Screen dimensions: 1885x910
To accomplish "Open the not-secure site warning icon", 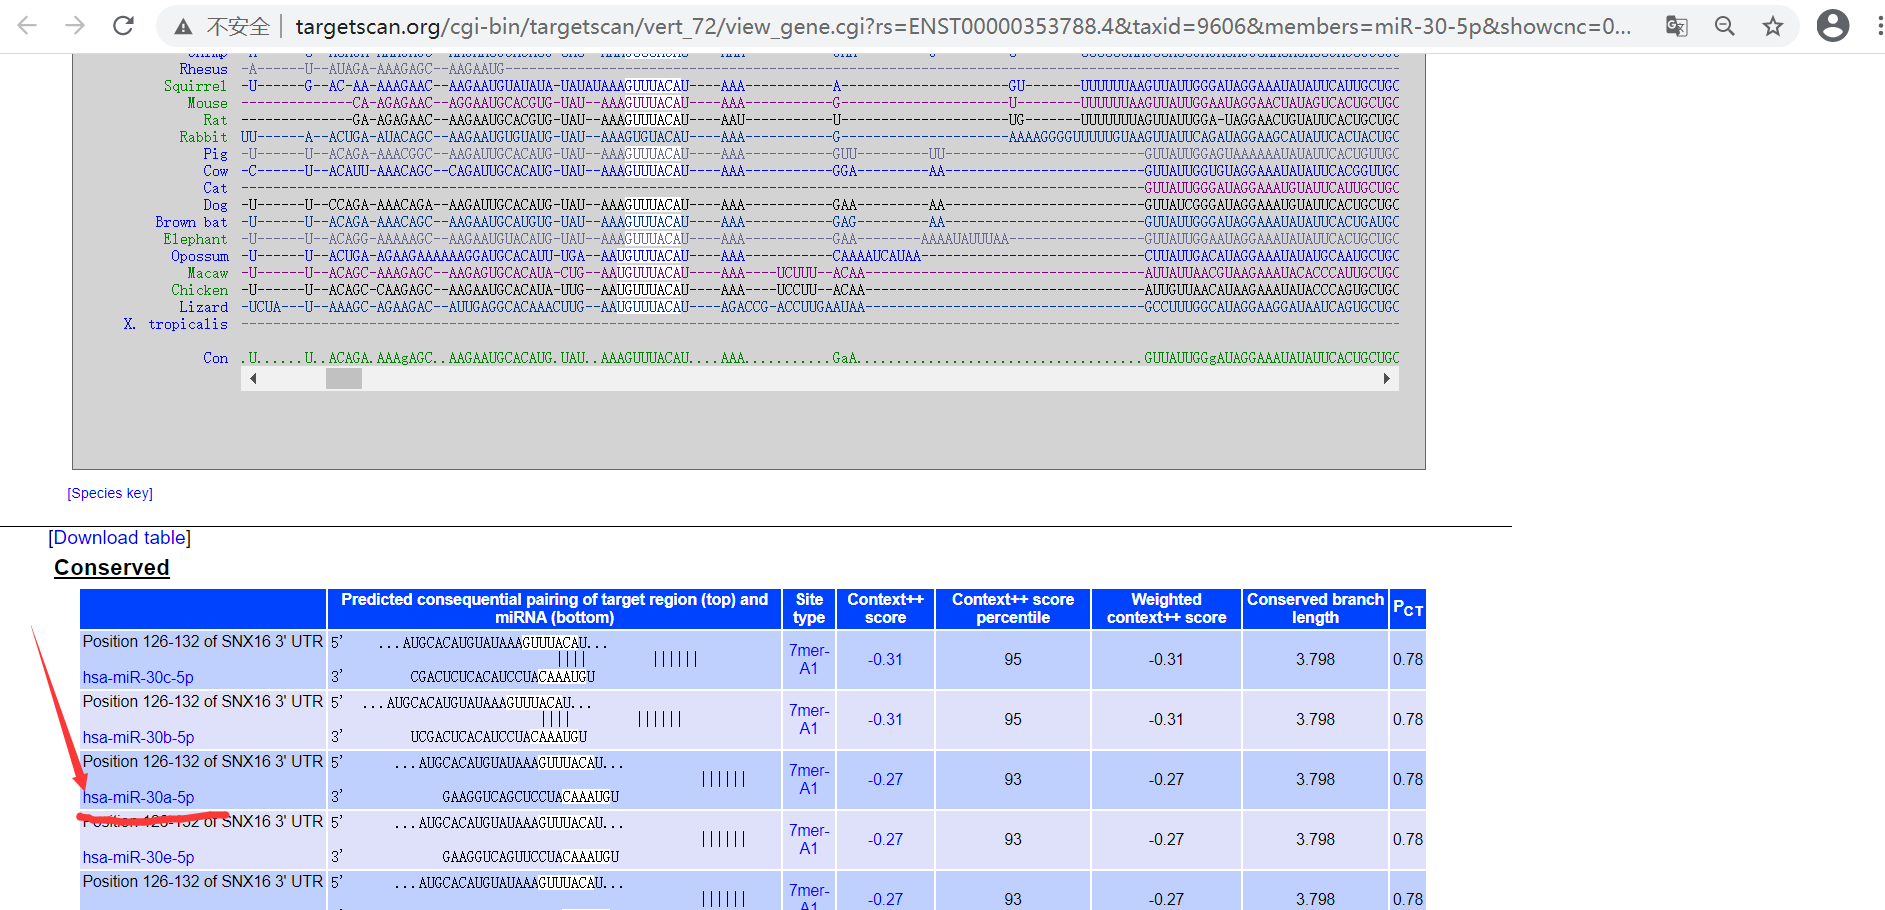I will tap(183, 27).
